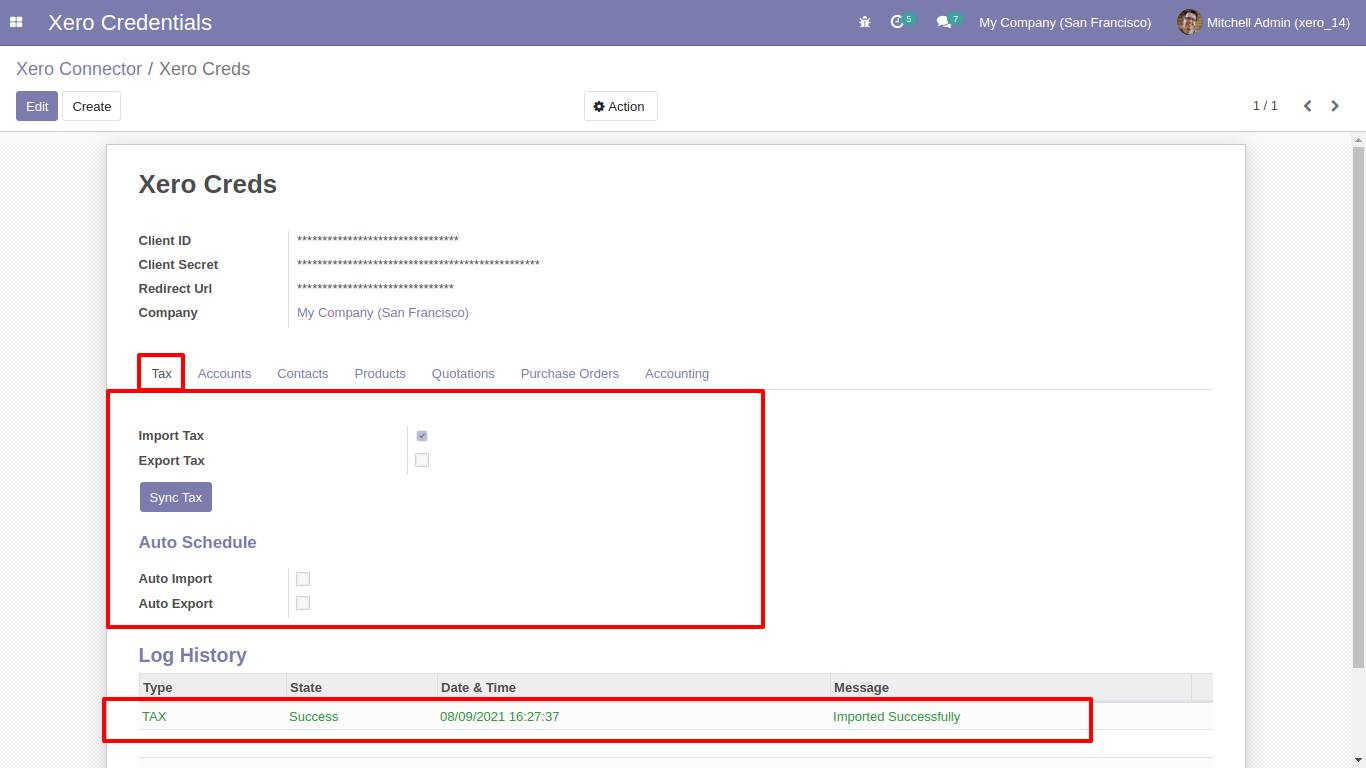This screenshot has height=768, width=1366.
Task: Click Log History section heading
Action: tap(192, 656)
